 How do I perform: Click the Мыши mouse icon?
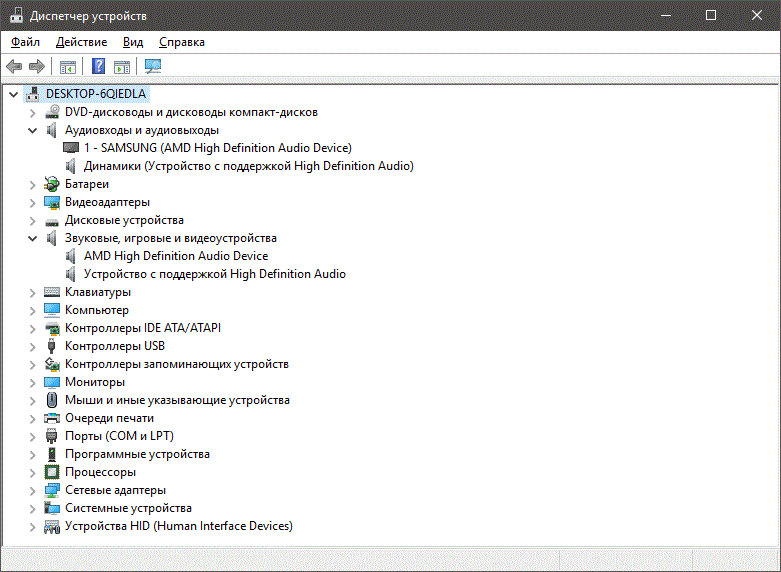[52, 400]
